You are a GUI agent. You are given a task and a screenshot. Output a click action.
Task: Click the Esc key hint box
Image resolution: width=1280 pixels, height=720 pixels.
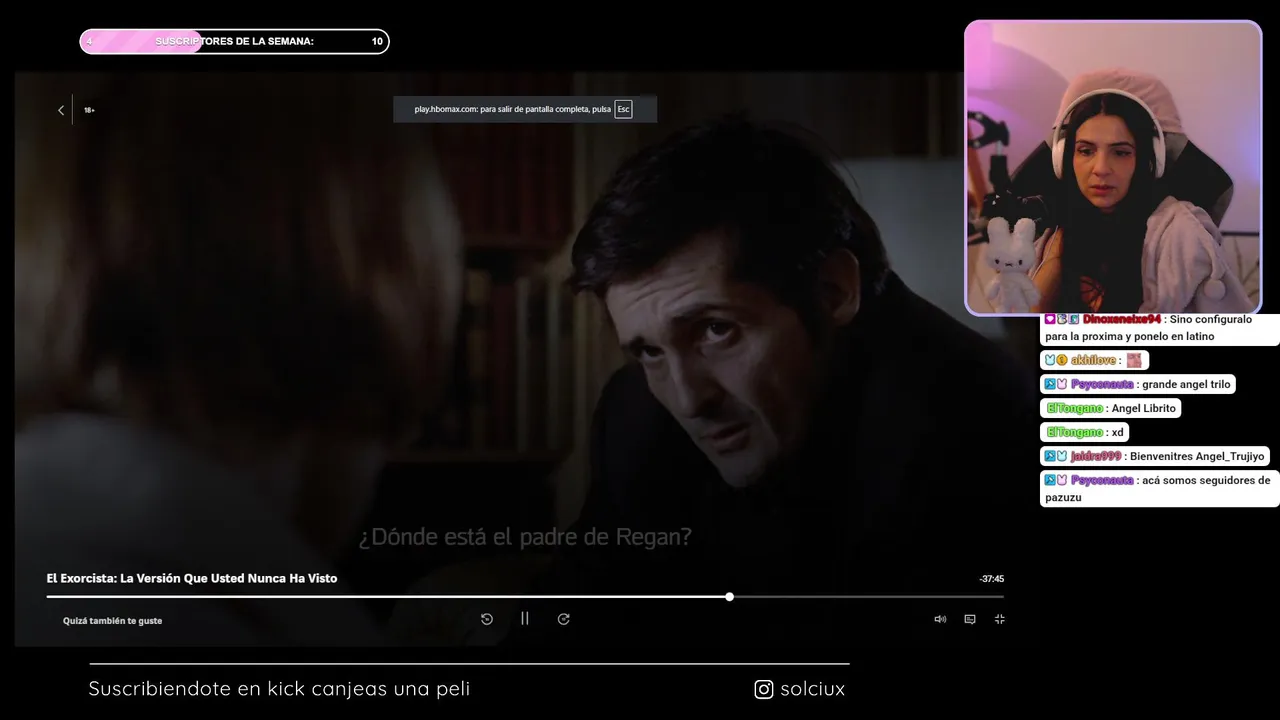(623, 109)
